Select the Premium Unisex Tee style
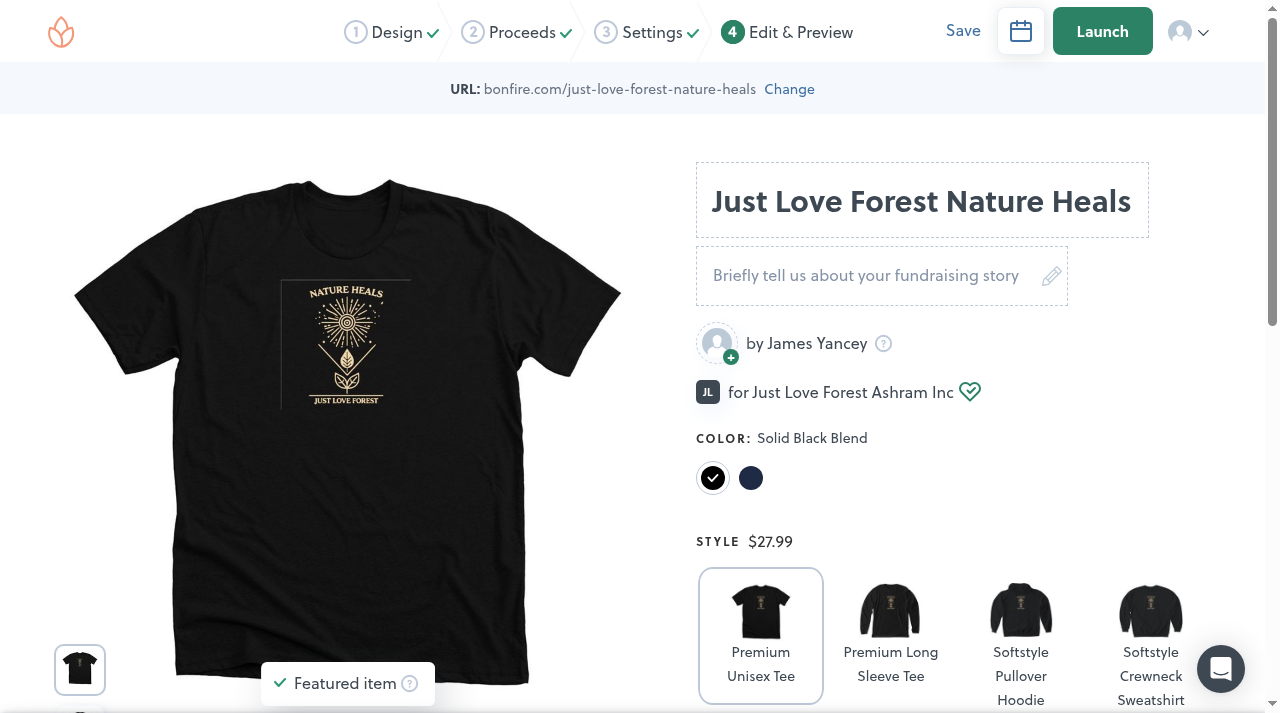1280x713 pixels. [x=761, y=636]
